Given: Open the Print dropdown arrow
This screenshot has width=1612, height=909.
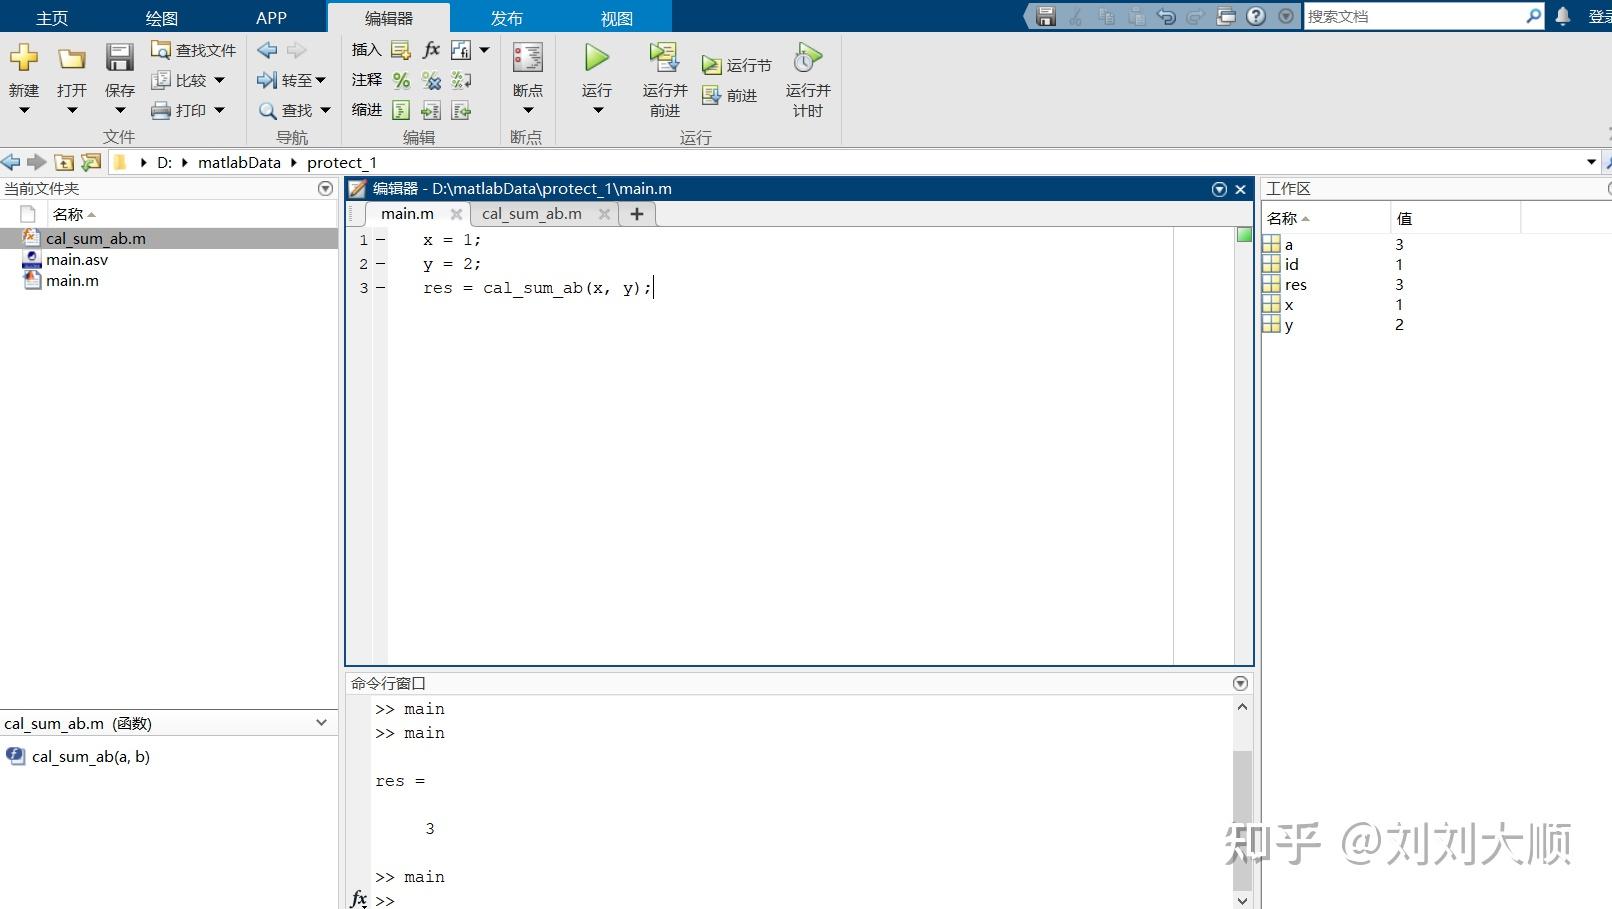Looking at the screenshot, I should pyautogui.click(x=220, y=110).
